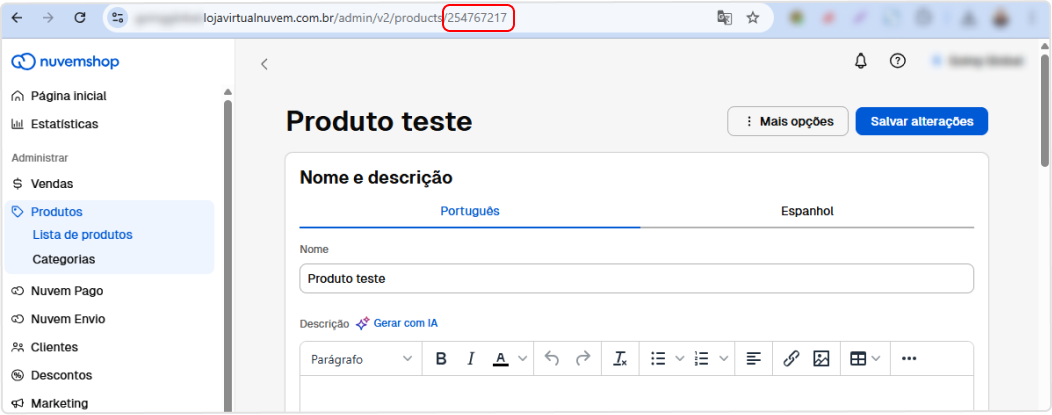Viewport: 1052px width, 415px height.
Task: Open the text color dropdown arrow
Action: [523, 359]
